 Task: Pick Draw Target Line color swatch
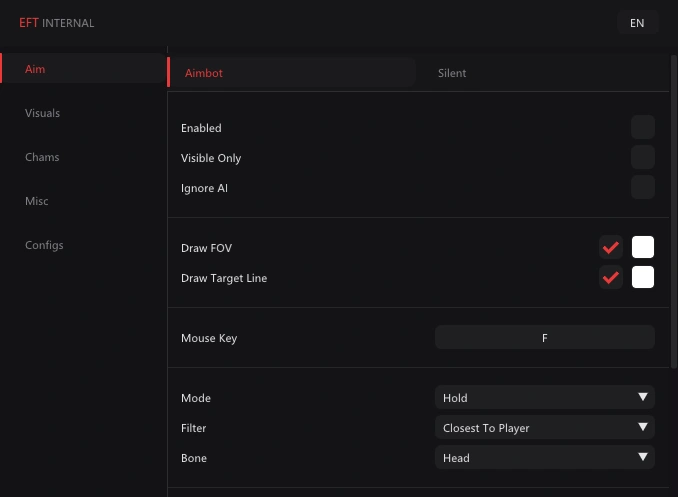coord(643,277)
